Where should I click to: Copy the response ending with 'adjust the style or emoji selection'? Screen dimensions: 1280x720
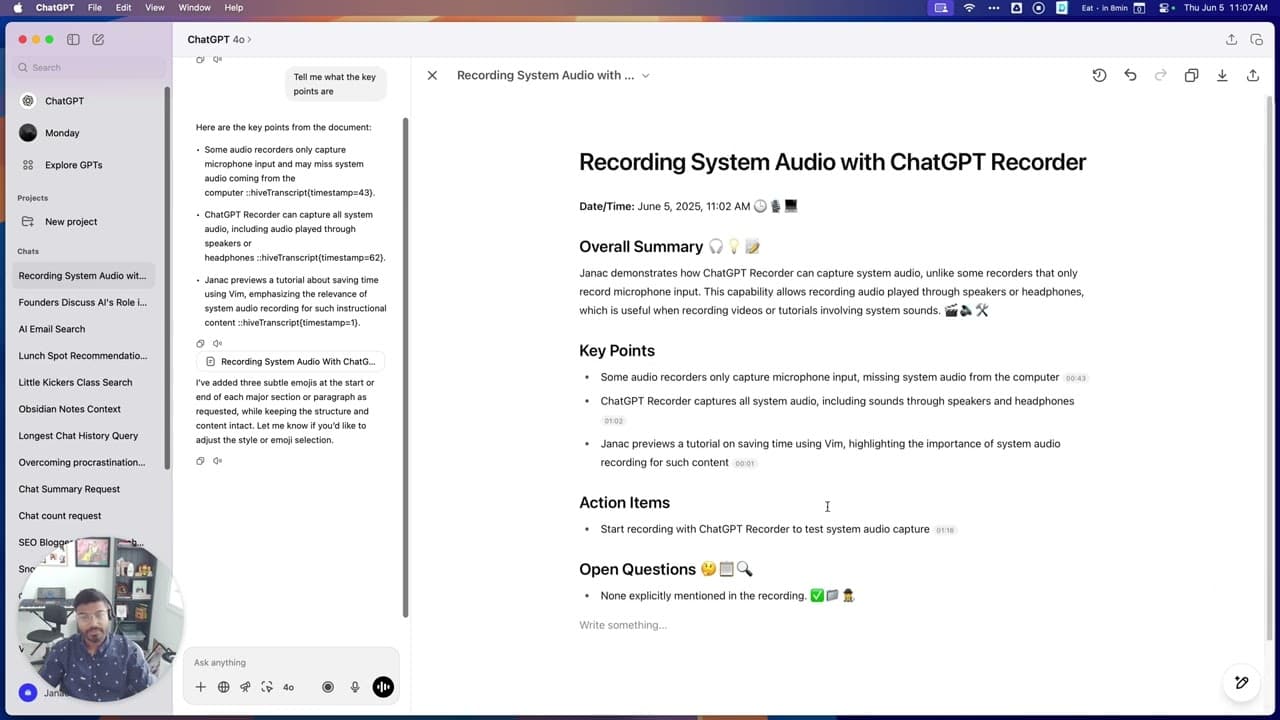coord(200,461)
